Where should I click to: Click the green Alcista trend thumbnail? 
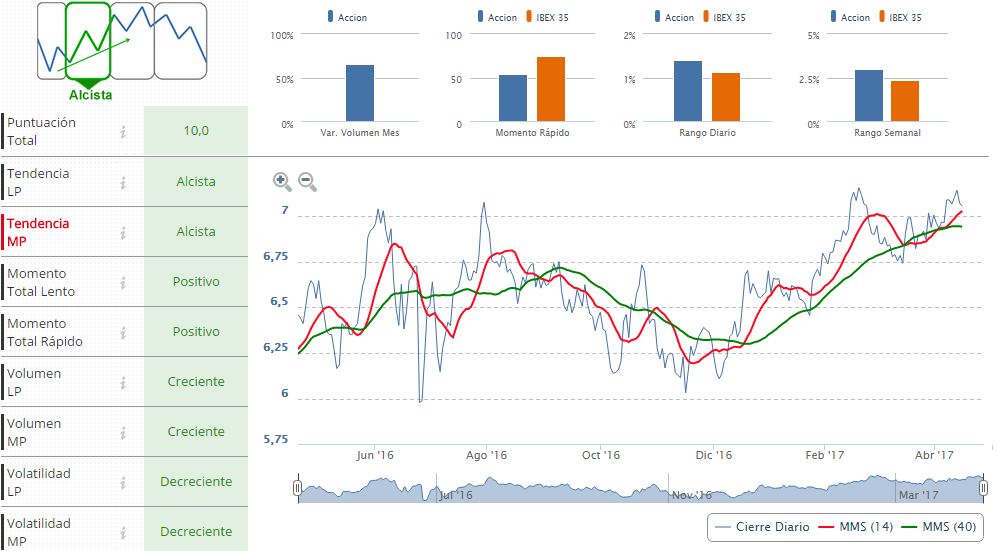pos(88,40)
